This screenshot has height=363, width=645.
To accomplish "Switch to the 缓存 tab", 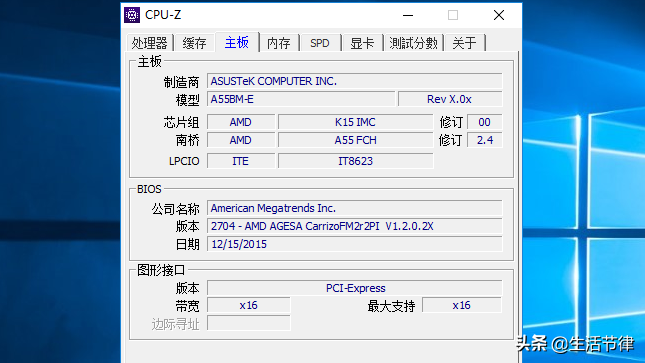I will tap(195, 43).
